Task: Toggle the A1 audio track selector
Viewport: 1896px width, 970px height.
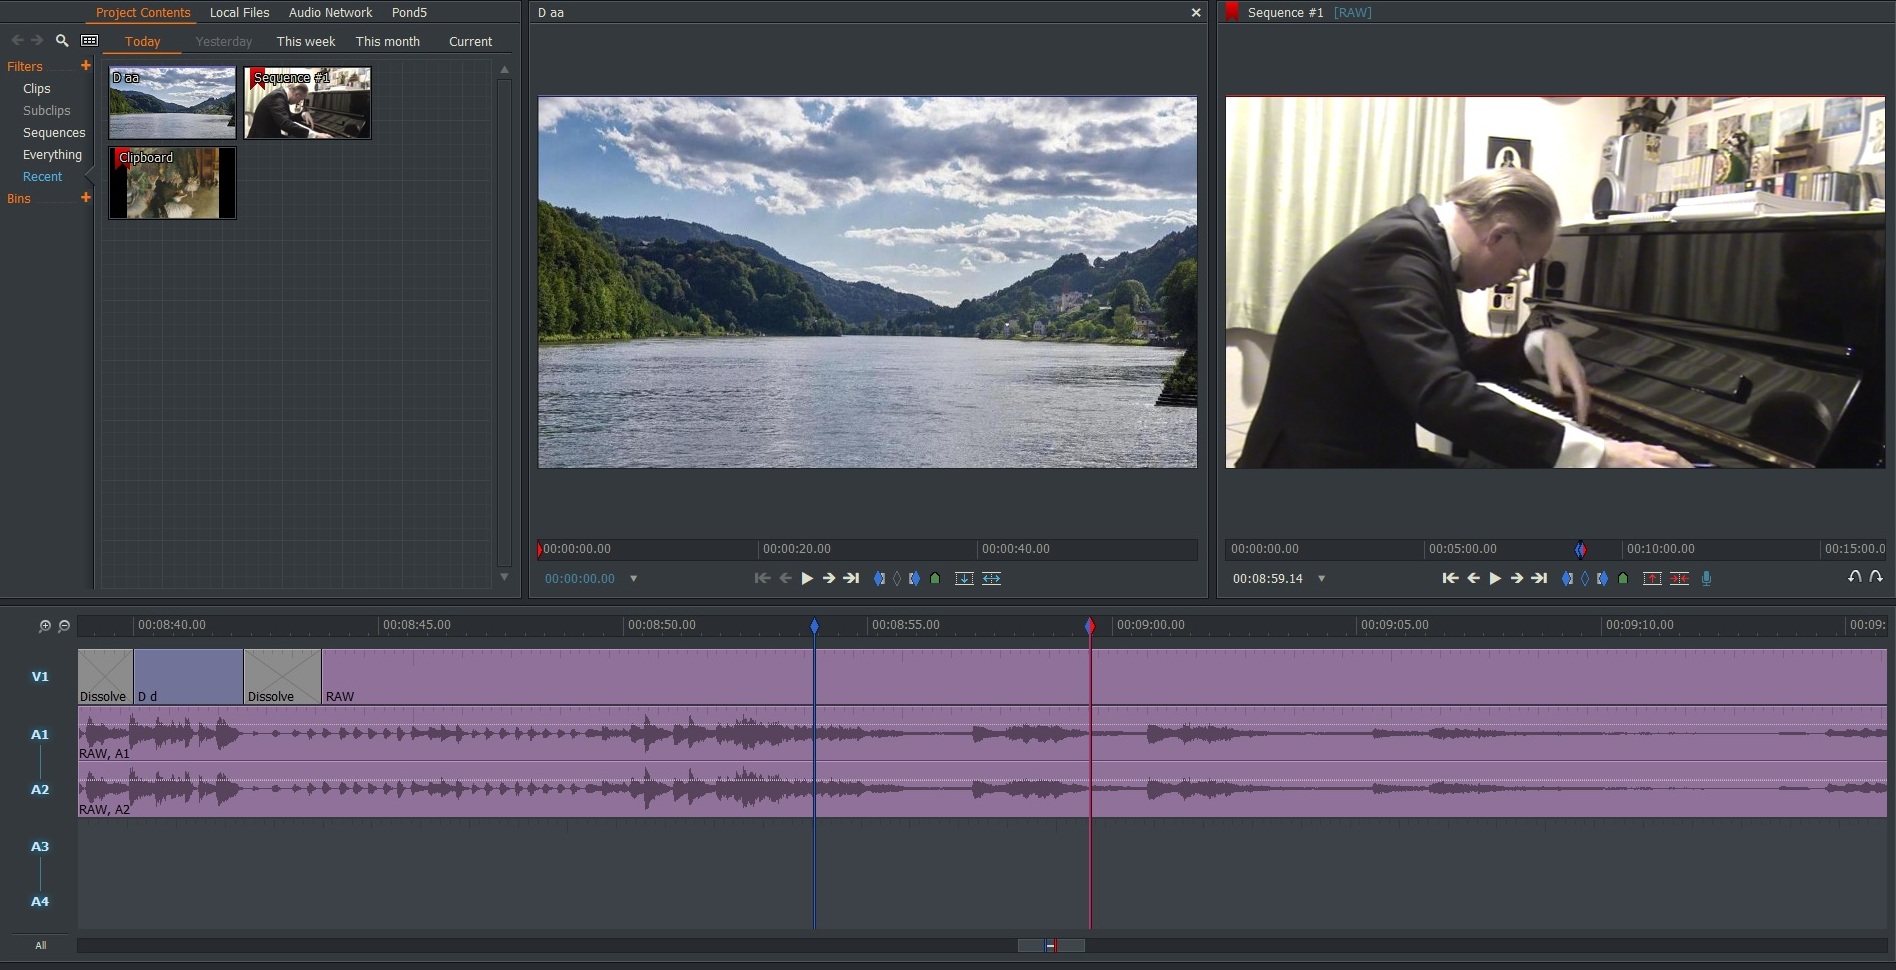Action: [40, 735]
